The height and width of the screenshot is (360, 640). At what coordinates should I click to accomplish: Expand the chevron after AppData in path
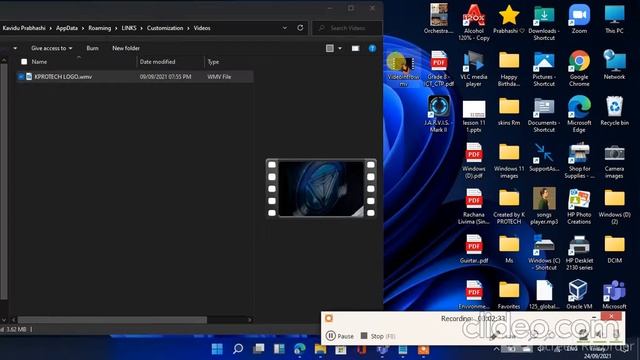point(83,28)
